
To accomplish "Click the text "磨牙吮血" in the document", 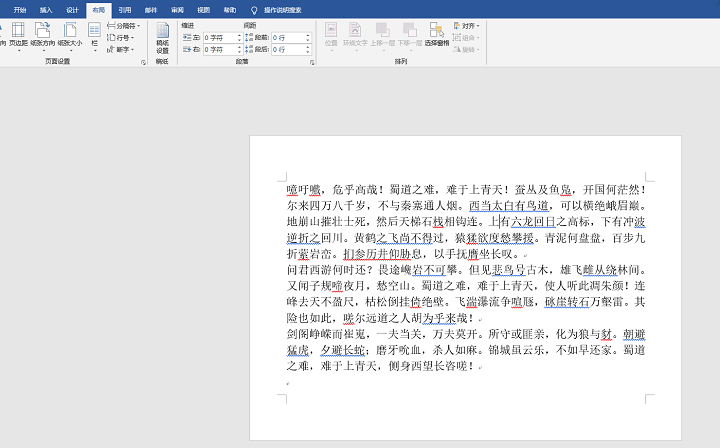I will (x=399, y=350).
